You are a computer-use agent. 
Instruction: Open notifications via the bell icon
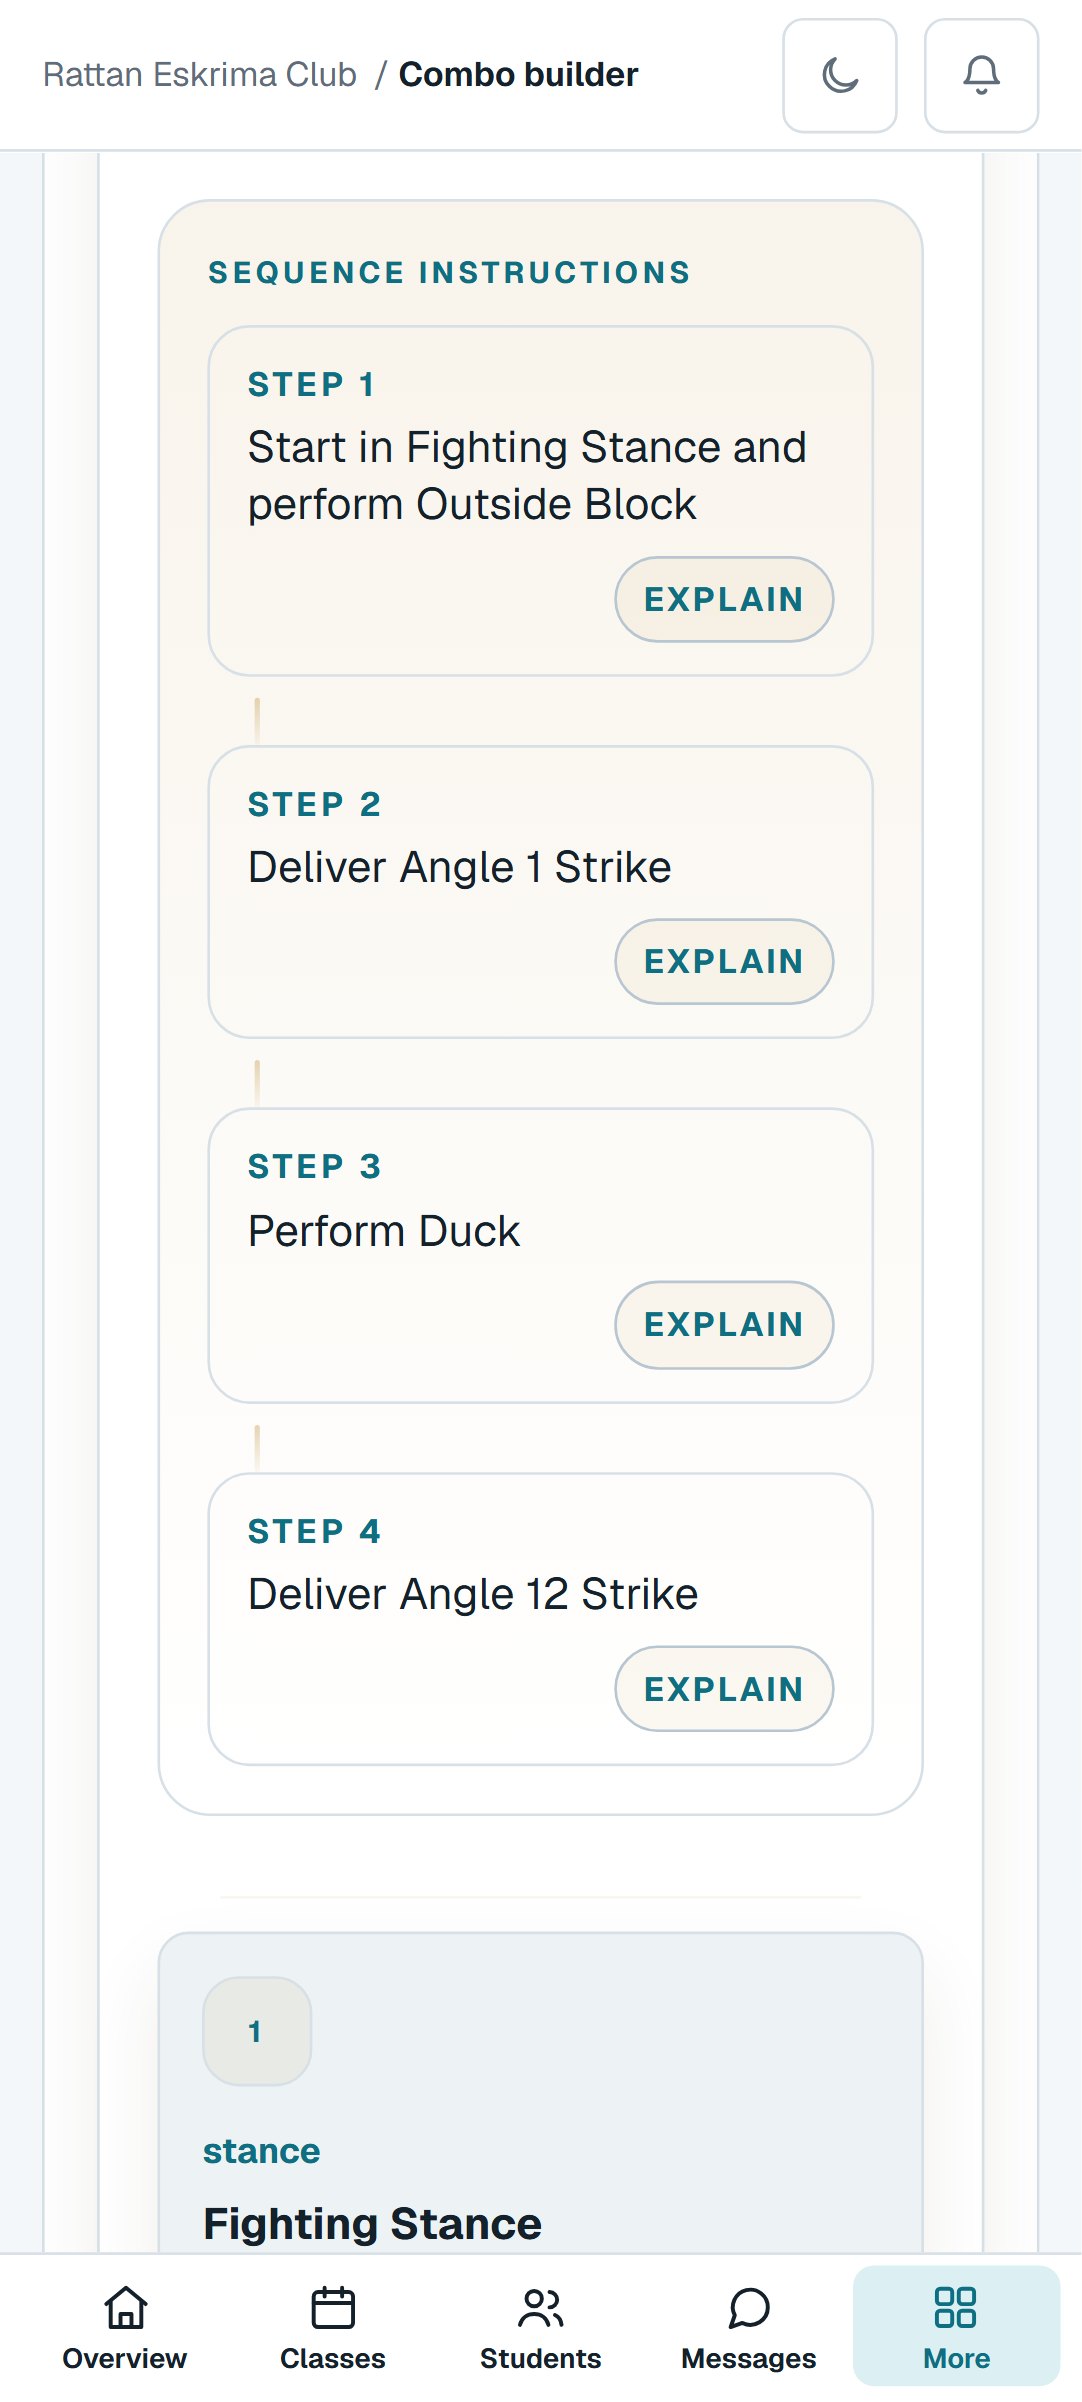coord(981,75)
